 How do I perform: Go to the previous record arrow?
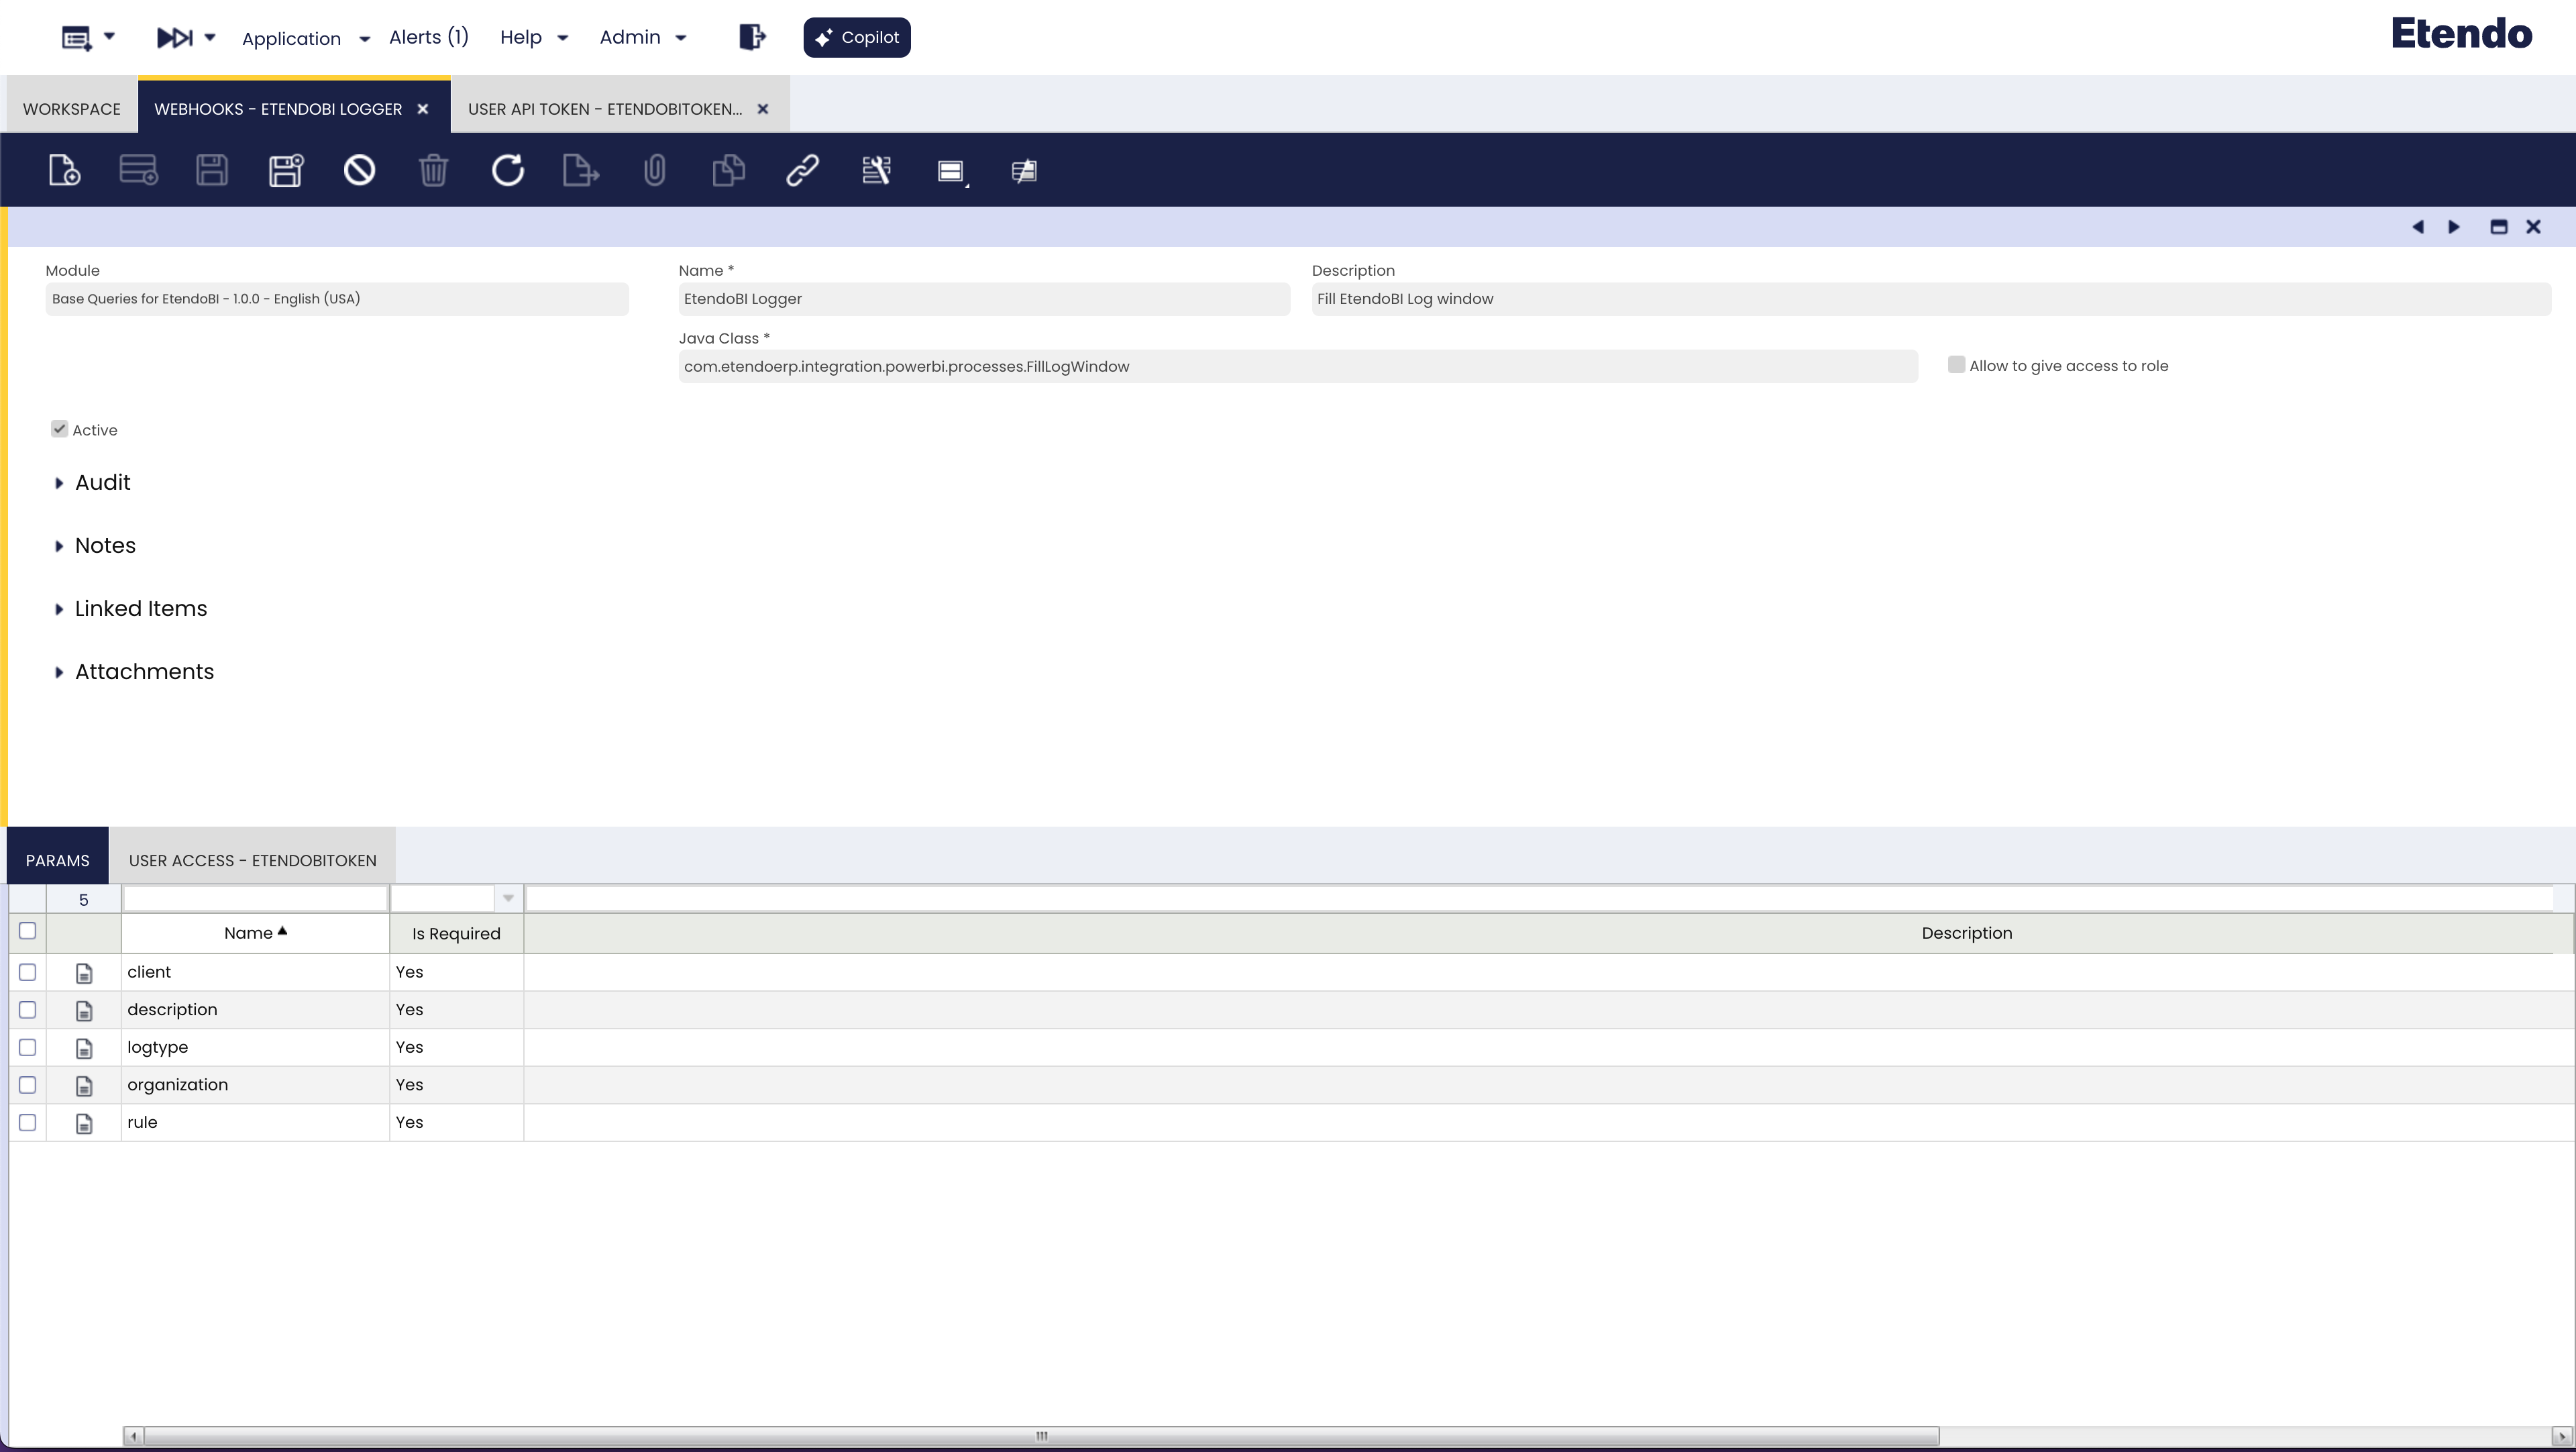[2418, 227]
